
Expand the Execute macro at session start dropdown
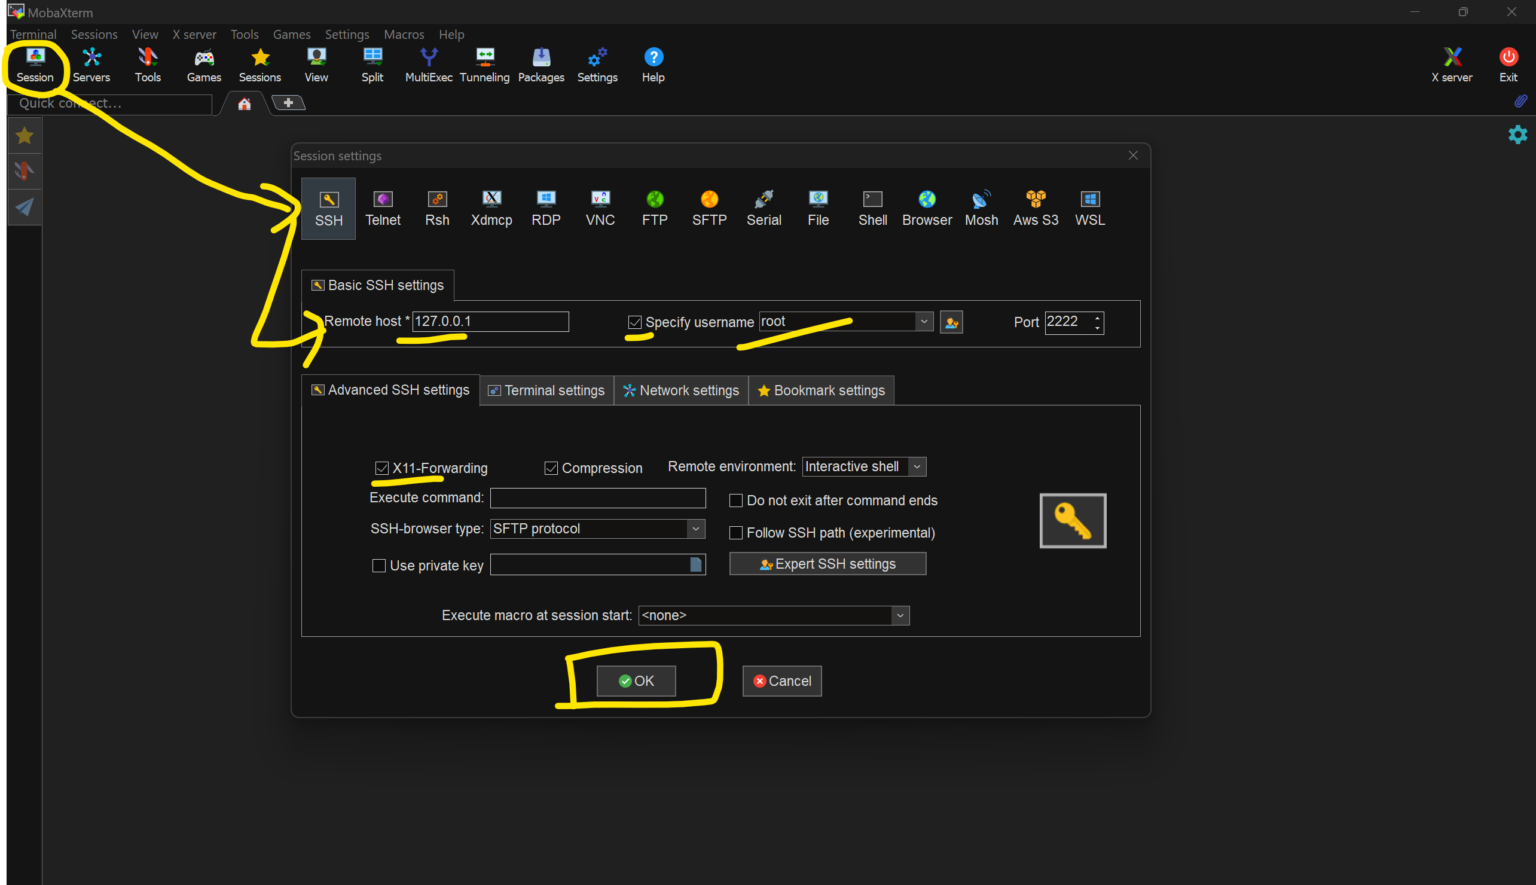(x=899, y=615)
